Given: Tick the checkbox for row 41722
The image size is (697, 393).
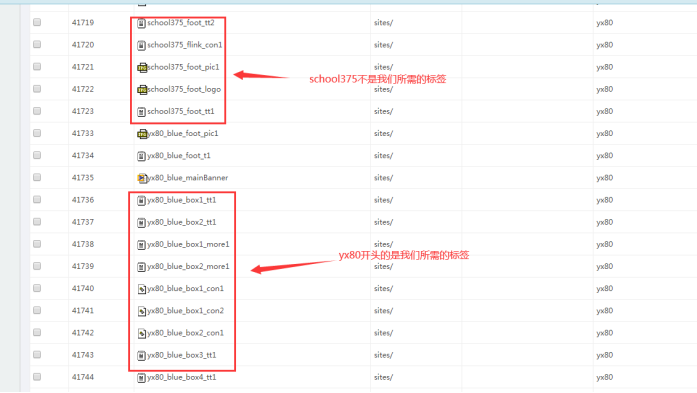Looking at the screenshot, I should point(37,88).
